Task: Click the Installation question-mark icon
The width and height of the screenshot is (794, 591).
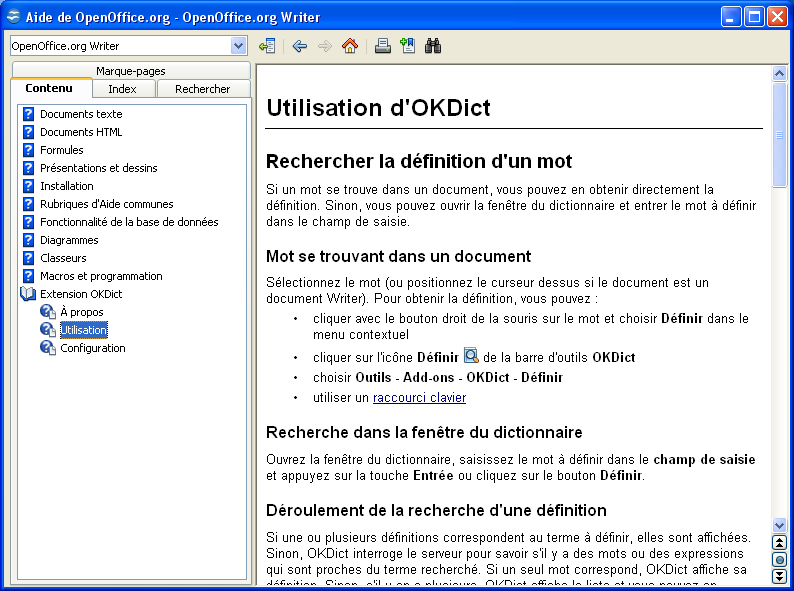Action: [29, 186]
